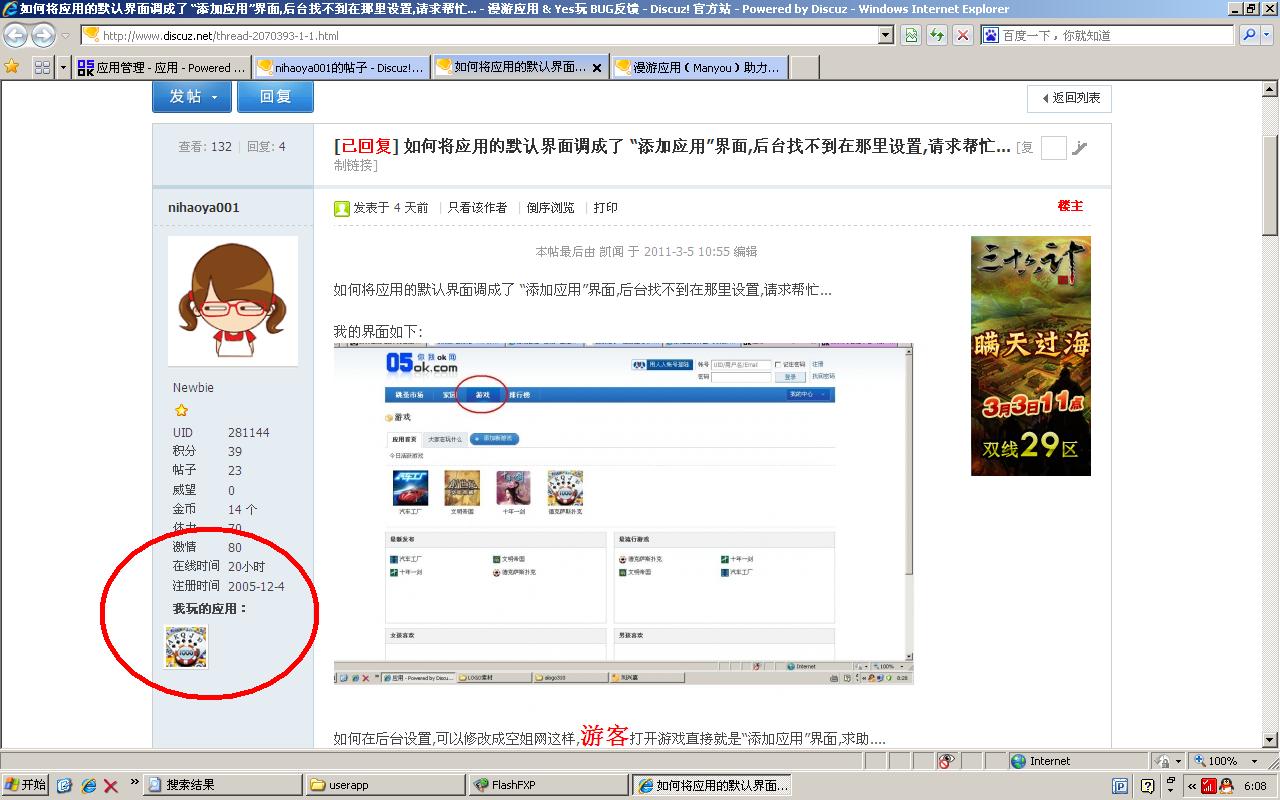Click the 查看: 132 view count text
This screenshot has width=1280, height=800.
pos(205,147)
